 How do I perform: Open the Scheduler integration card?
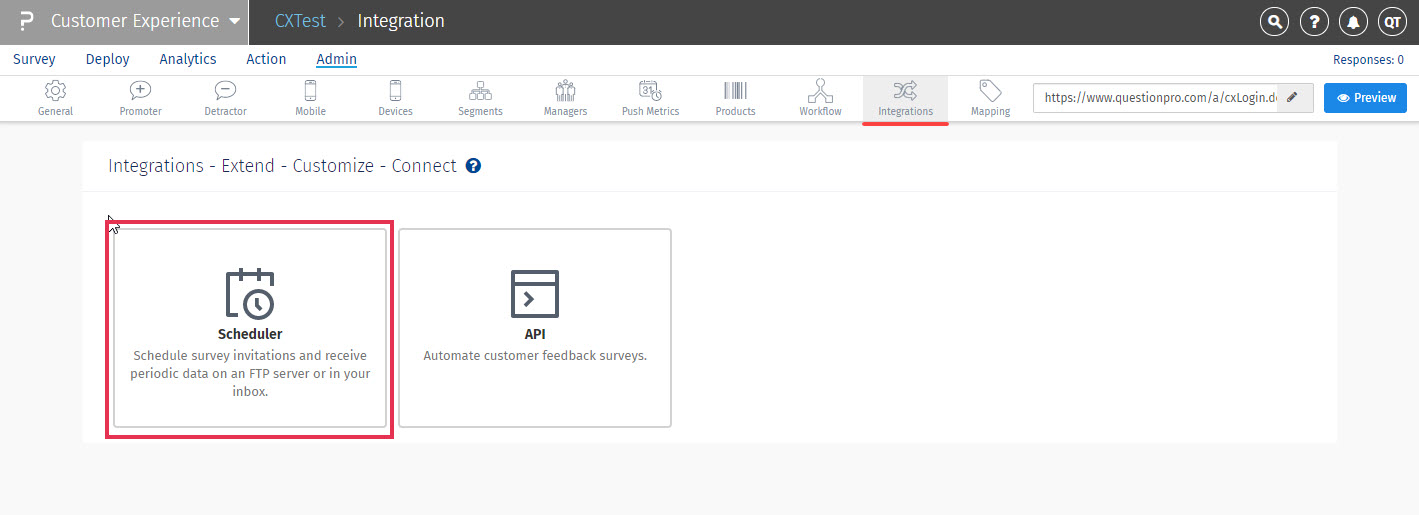click(250, 328)
